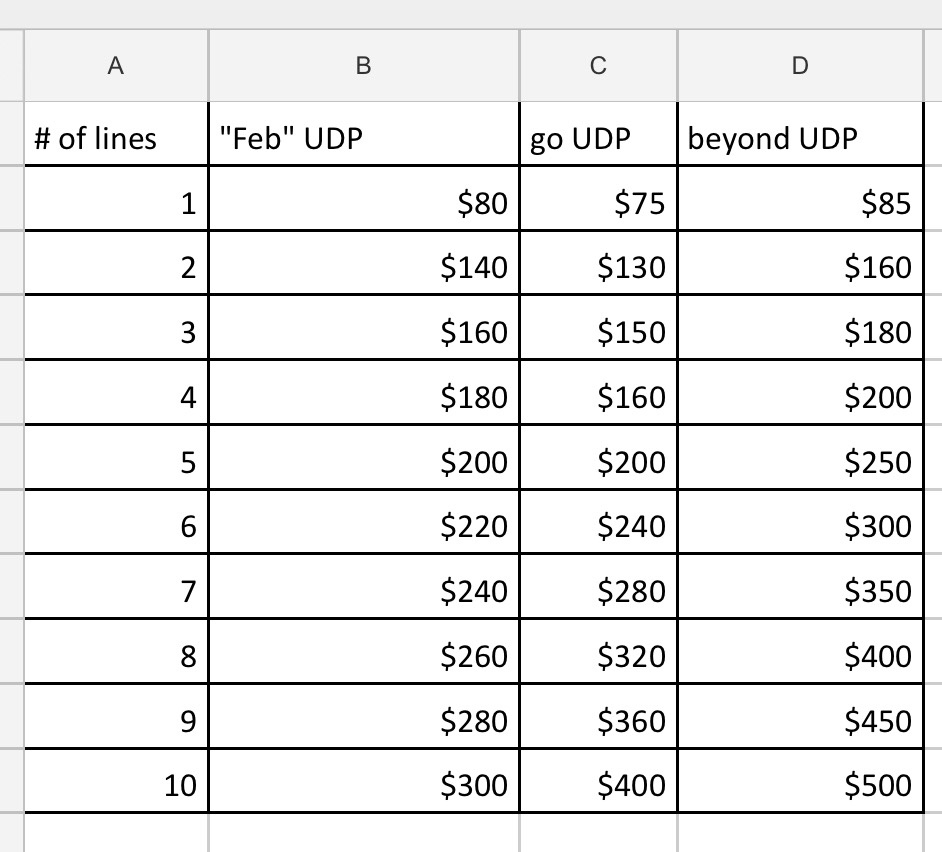The width and height of the screenshot is (942, 852).
Task: Click the $85 cell in beyond UDP
Action: pos(799,204)
